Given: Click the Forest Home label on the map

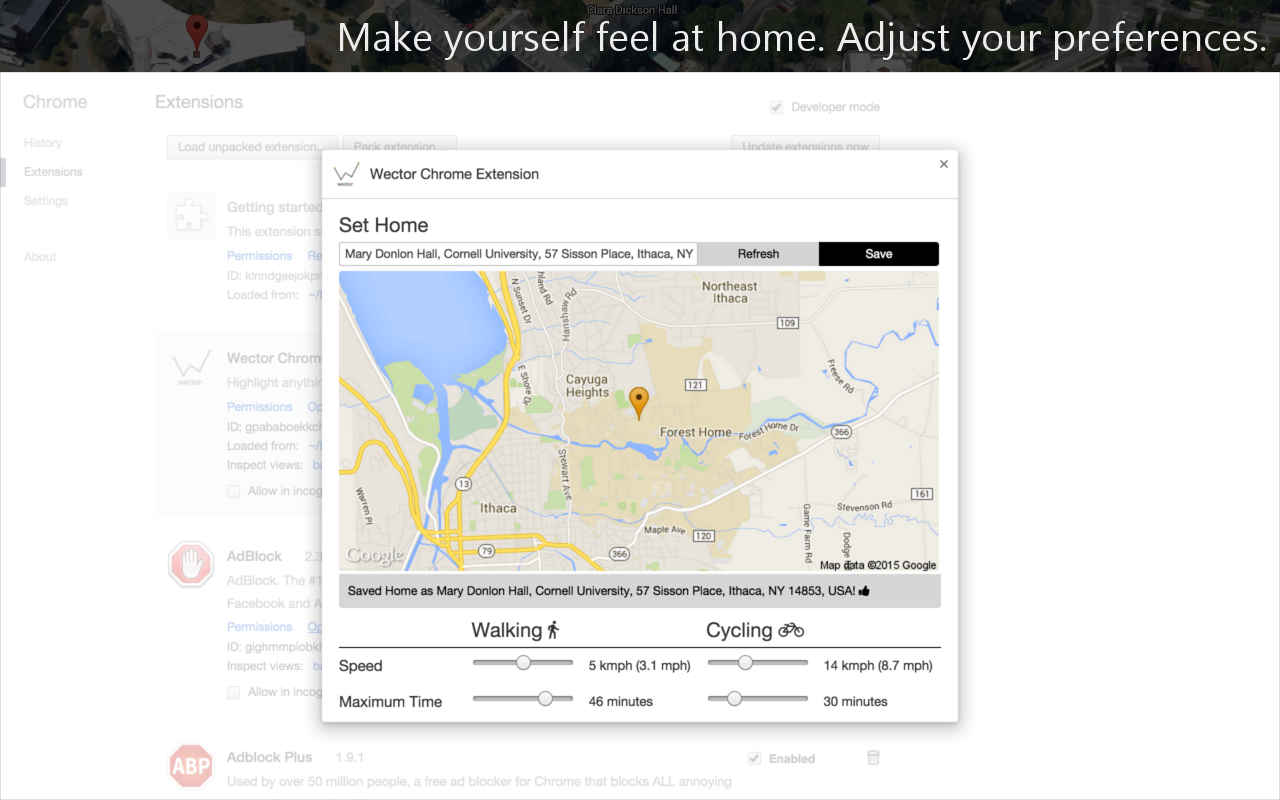Looking at the screenshot, I should pyautogui.click(x=696, y=432).
